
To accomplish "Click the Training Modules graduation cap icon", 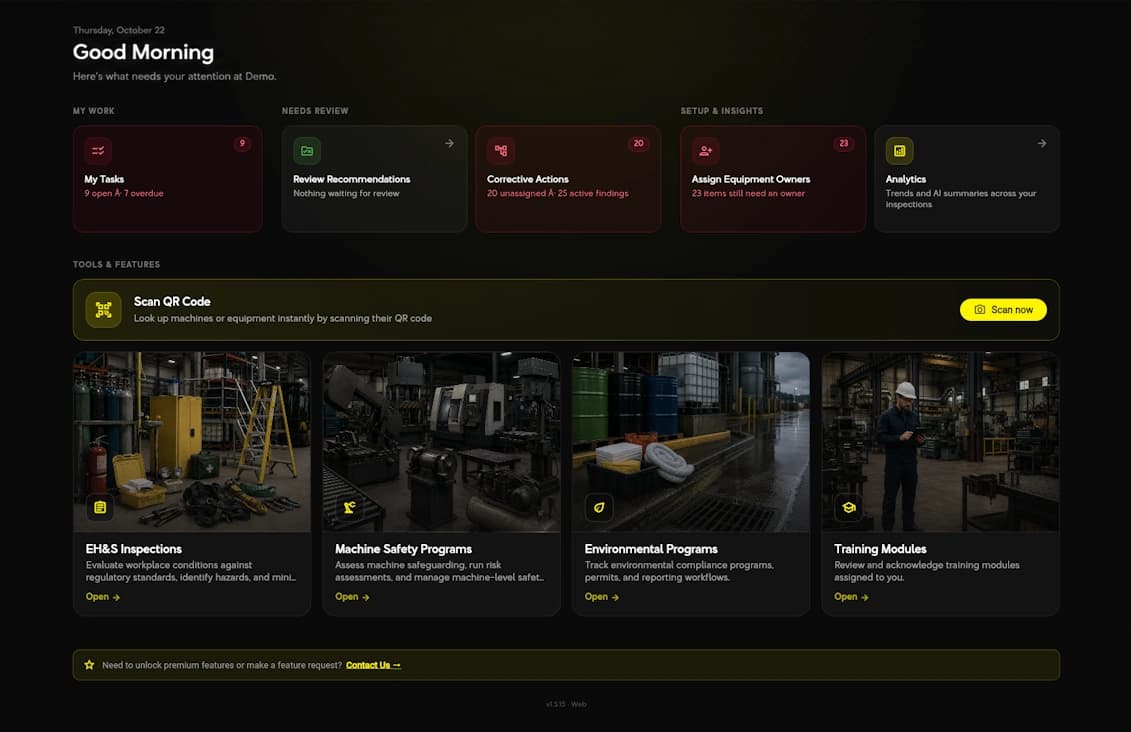I will 848,508.
